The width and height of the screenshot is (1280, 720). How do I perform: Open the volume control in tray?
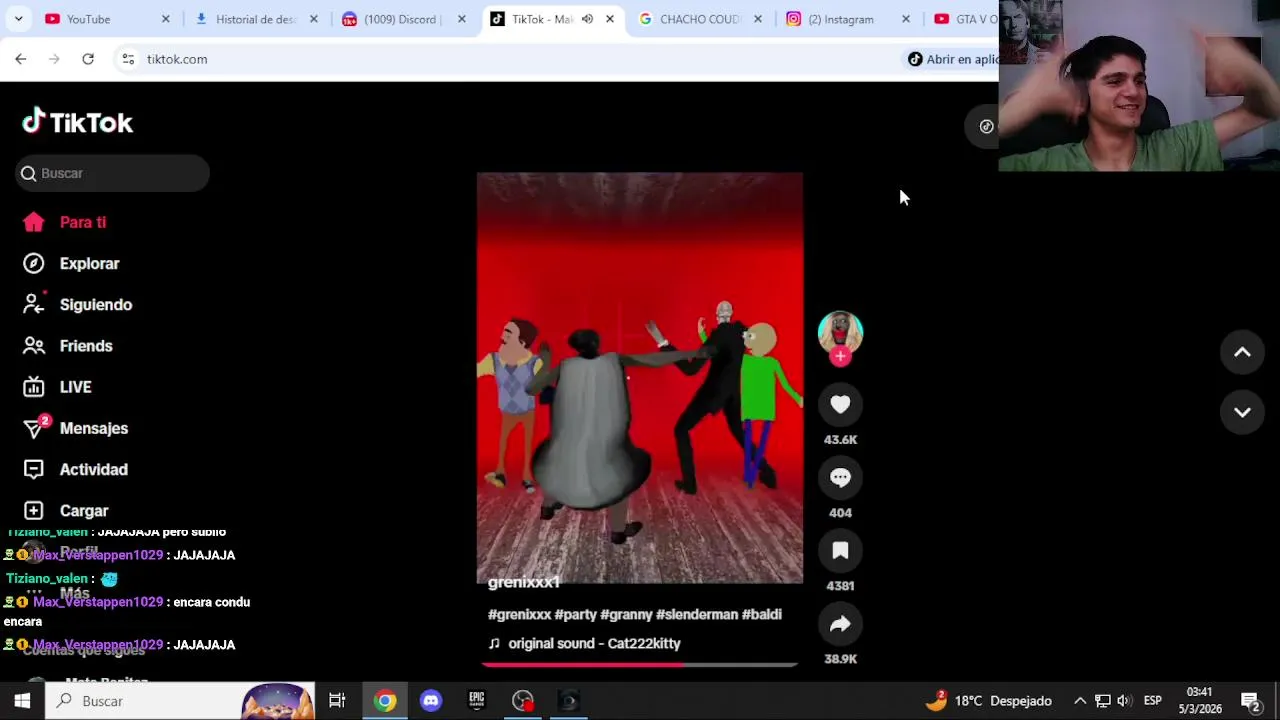pos(1124,701)
